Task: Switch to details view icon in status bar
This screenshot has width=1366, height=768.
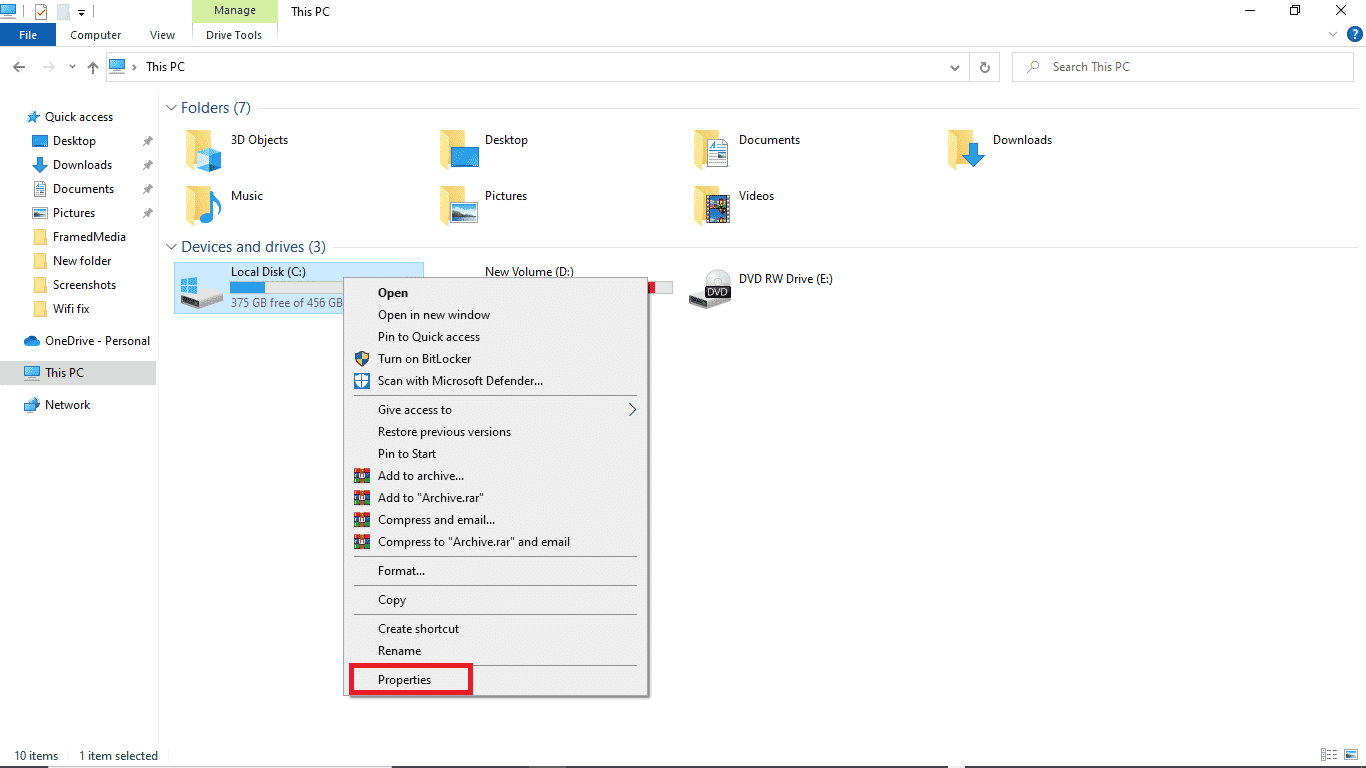Action: (x=1329, y=755)
